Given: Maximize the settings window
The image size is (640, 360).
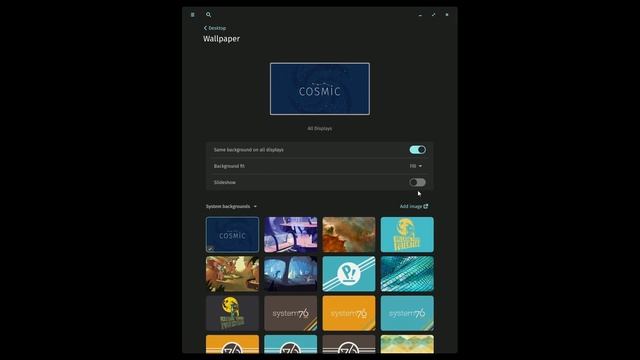Looking at the screenshot, I should point(433,15).
